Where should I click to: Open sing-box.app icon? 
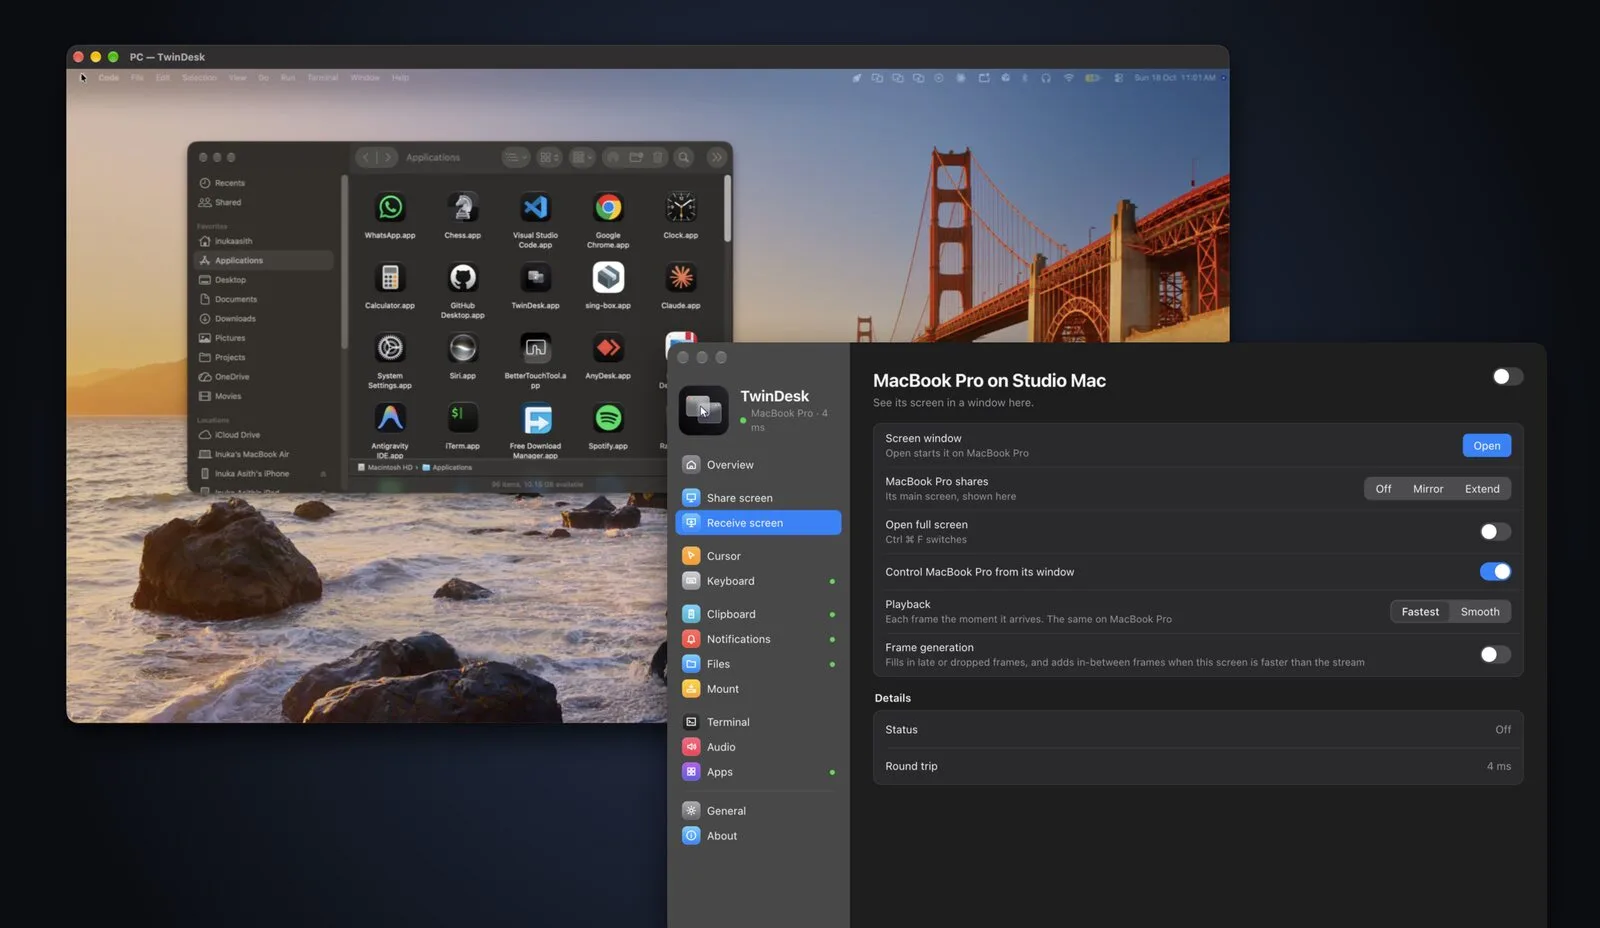point(608,278)
